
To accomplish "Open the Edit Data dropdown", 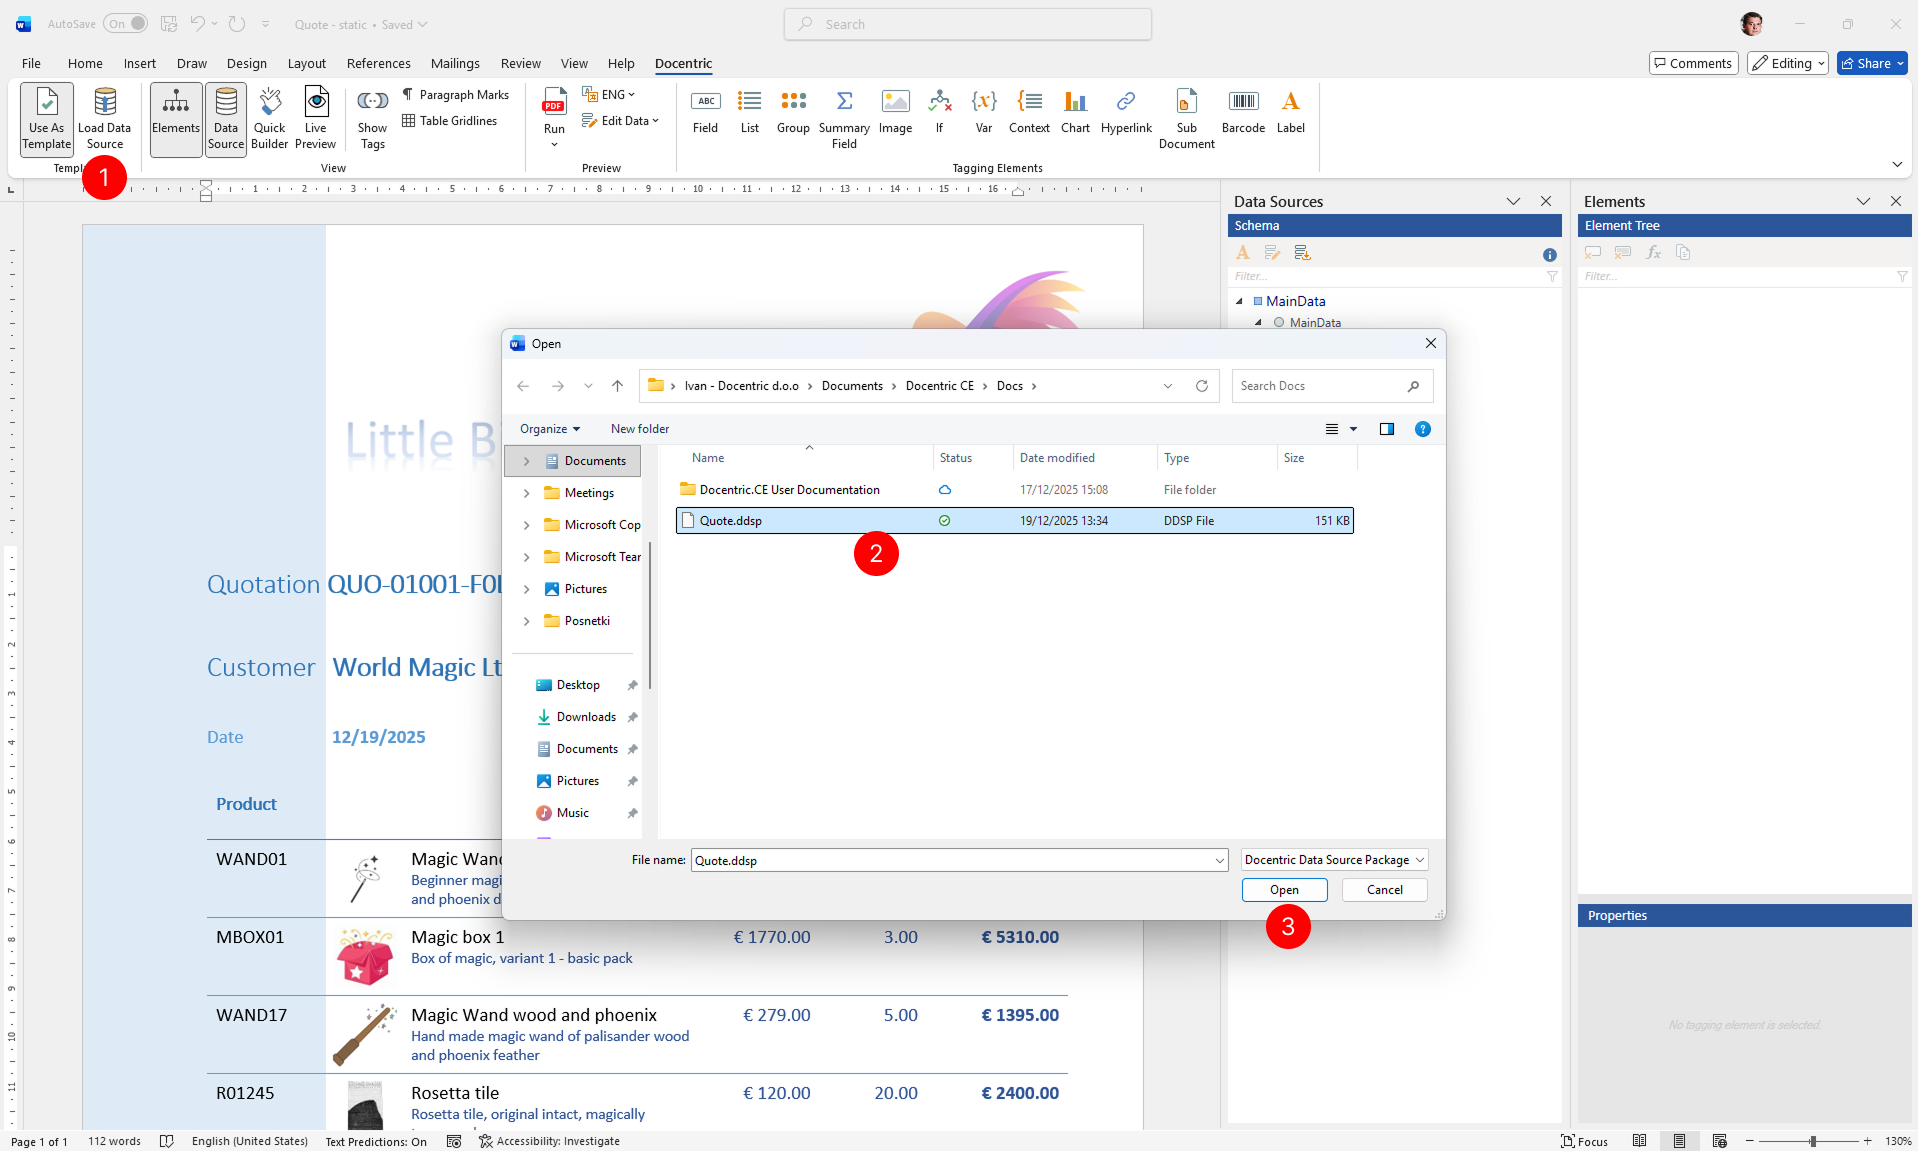I will (x=620, y=121).
